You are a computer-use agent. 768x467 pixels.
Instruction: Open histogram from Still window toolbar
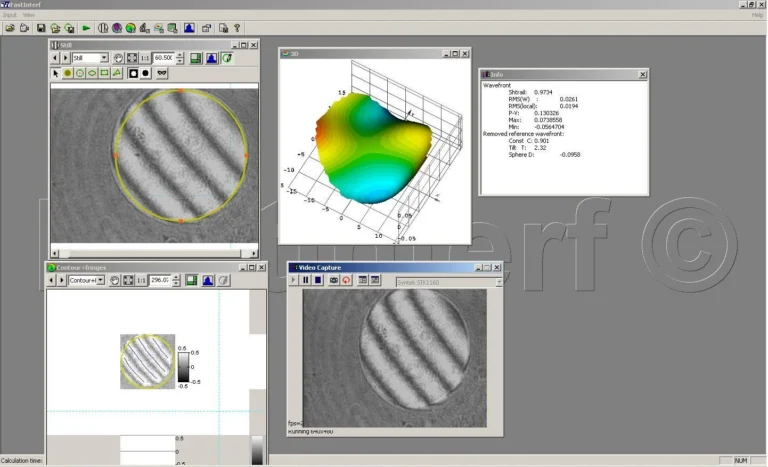point(212,58)
